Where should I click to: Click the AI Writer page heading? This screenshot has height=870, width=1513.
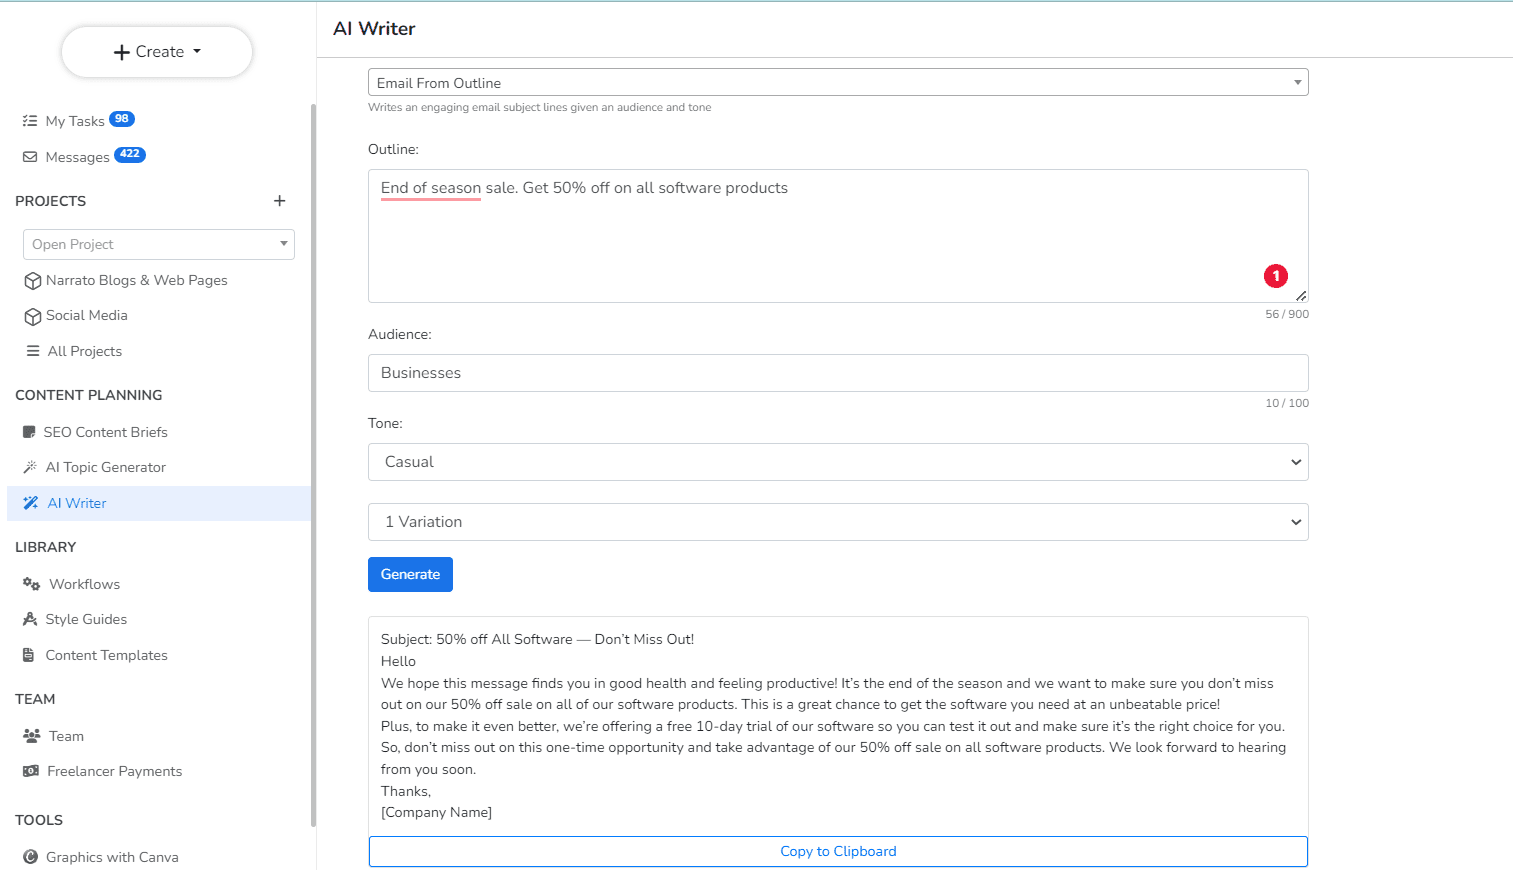click(x=374, y=29)
